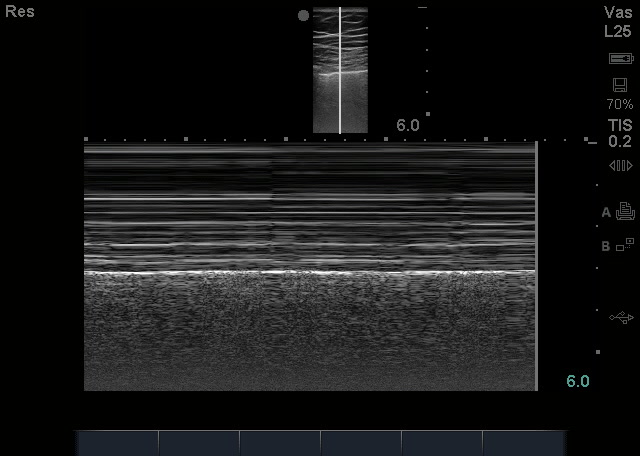Click the 2D ultrasound reference thumbnail
Image resolution: width=640 pixels, height=456 pixels.
click(340, 70)
